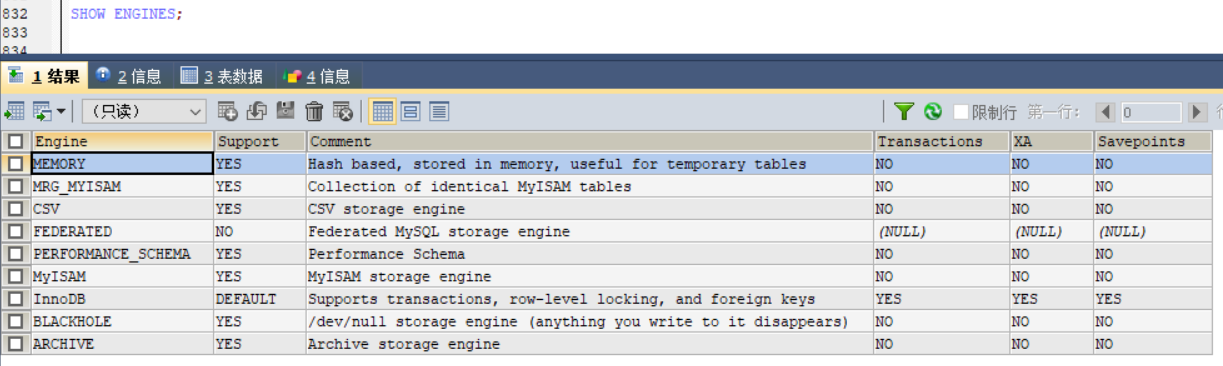Switch to form view mode
The image size is (1223, 366).
(410, 111)
